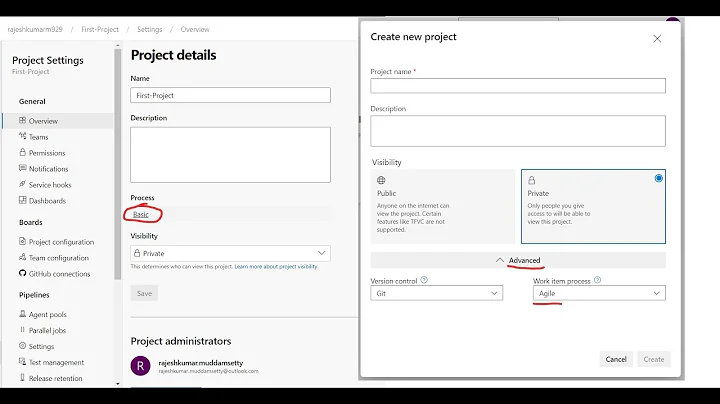Click Settings breadcrumb link
The height and width of the screenshot is (404, 720).
coord(150,29)
